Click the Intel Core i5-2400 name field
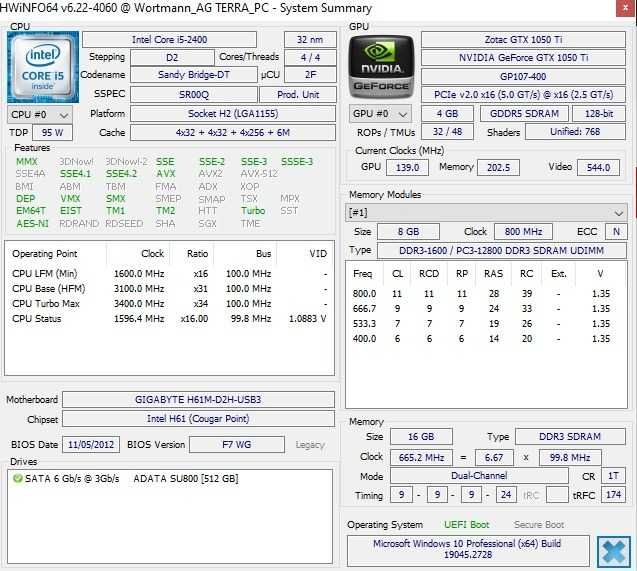The height and width of the screenshot is (571, 637). click(169, 40)
